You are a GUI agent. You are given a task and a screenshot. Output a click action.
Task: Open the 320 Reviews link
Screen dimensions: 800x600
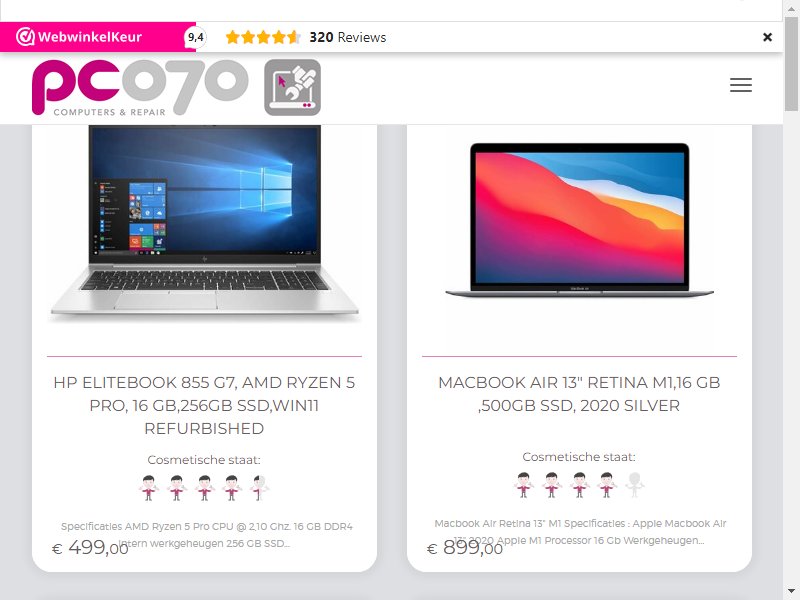click(347, 37)
